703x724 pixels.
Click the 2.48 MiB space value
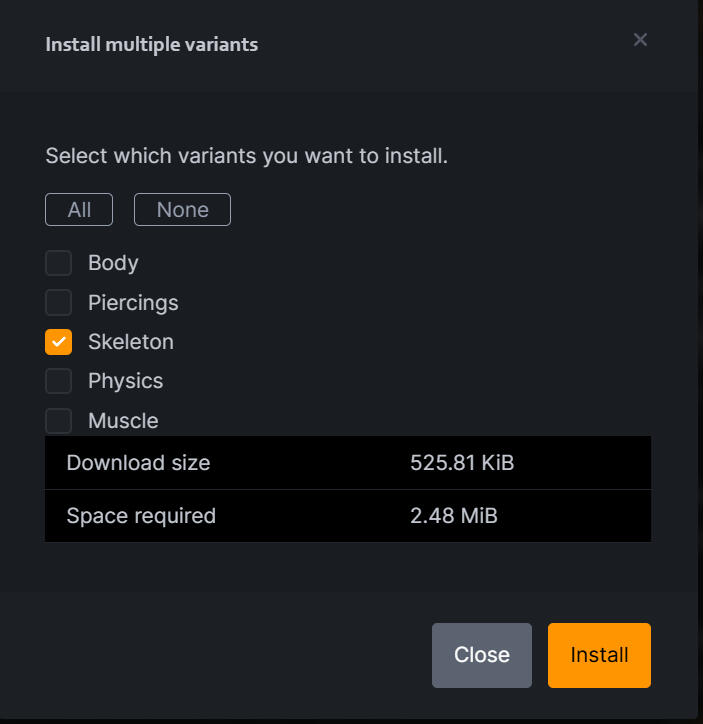click(x=454, y=516)
